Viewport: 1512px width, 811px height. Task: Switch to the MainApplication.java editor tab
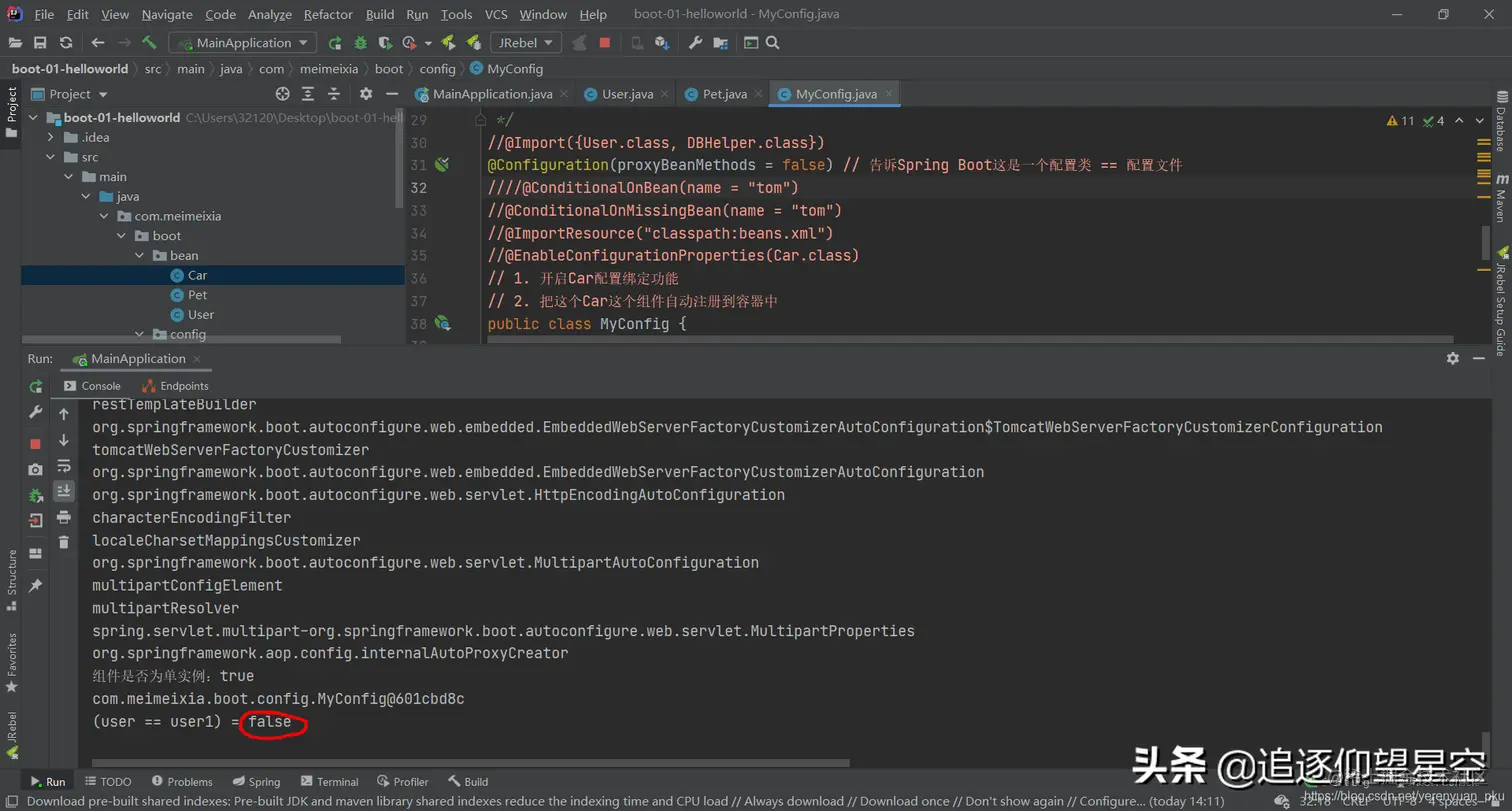click(x=492, y=94)
